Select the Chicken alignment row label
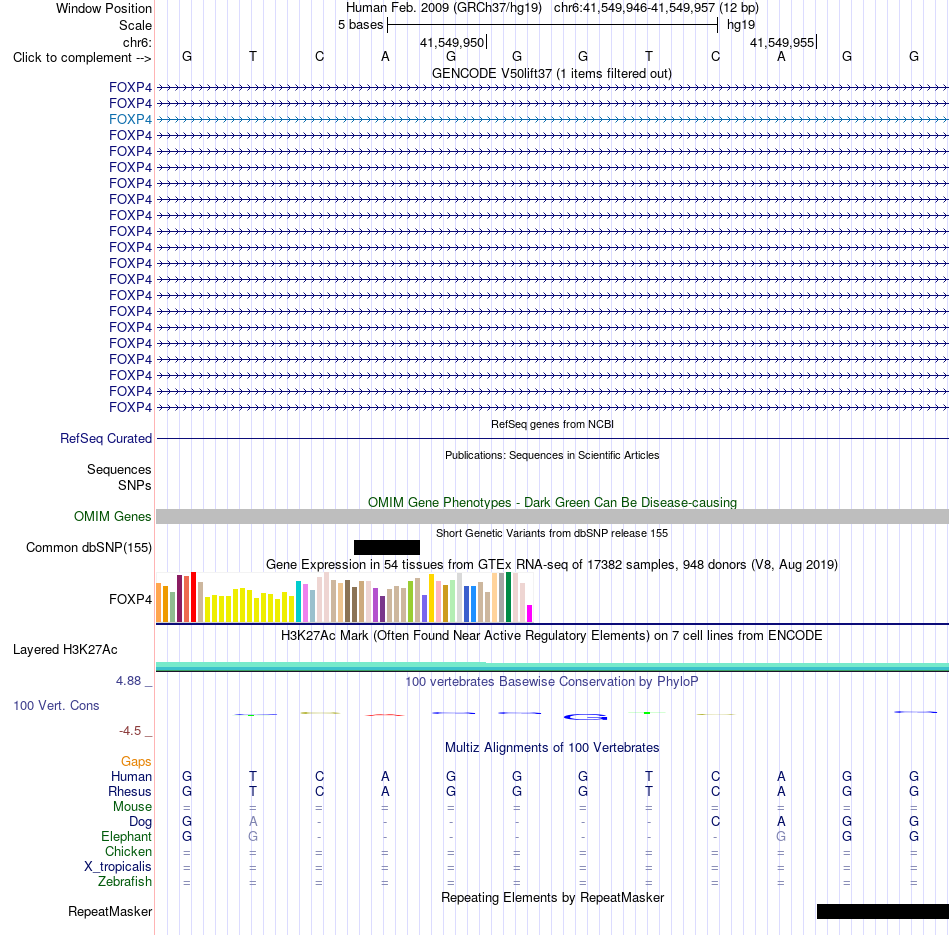Viewport: 950px width, 935px height. coord(128,851)
